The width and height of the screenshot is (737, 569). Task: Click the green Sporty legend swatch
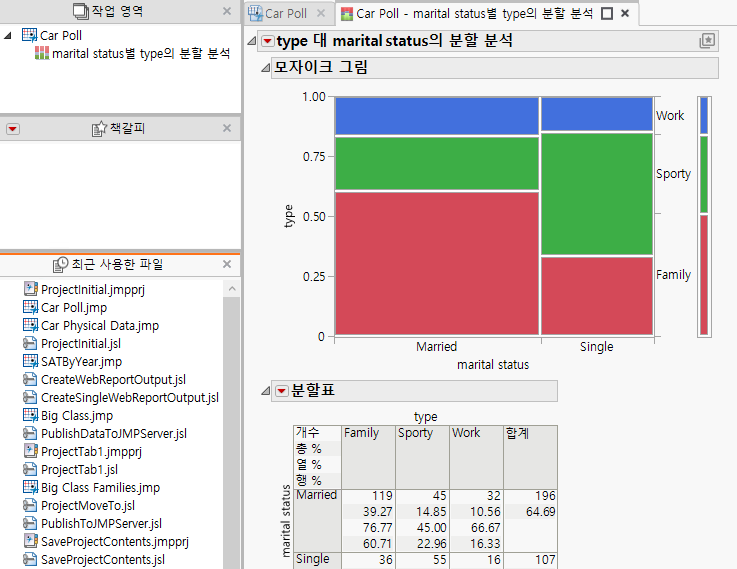point(704,174)
